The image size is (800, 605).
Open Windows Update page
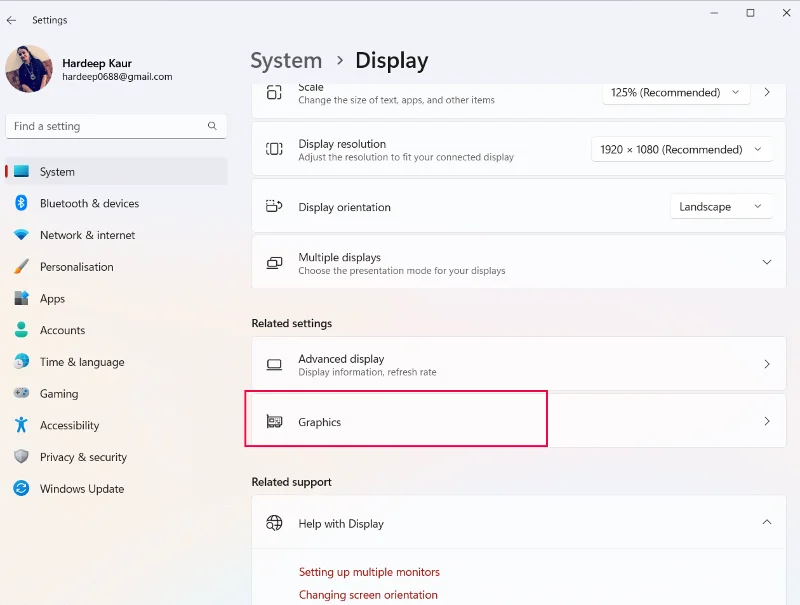point(116,488)
